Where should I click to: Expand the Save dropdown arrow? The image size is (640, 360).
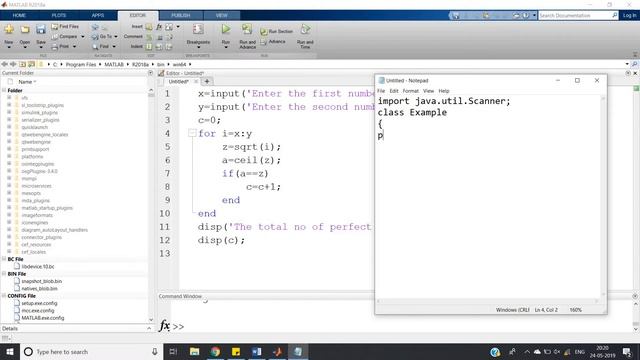(41, 47)
